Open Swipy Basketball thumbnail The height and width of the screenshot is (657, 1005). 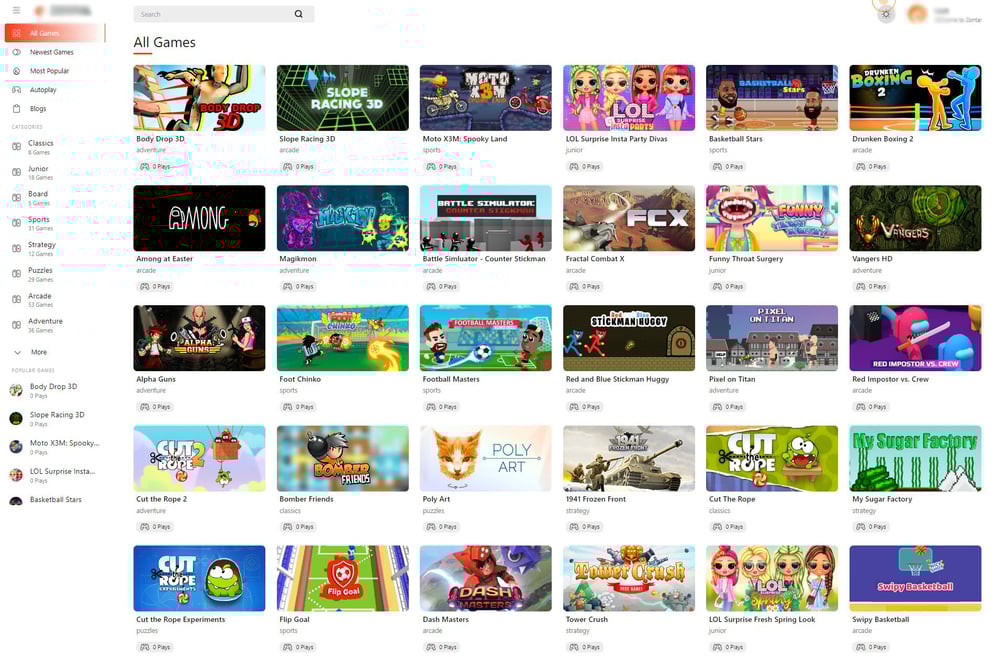915,578
